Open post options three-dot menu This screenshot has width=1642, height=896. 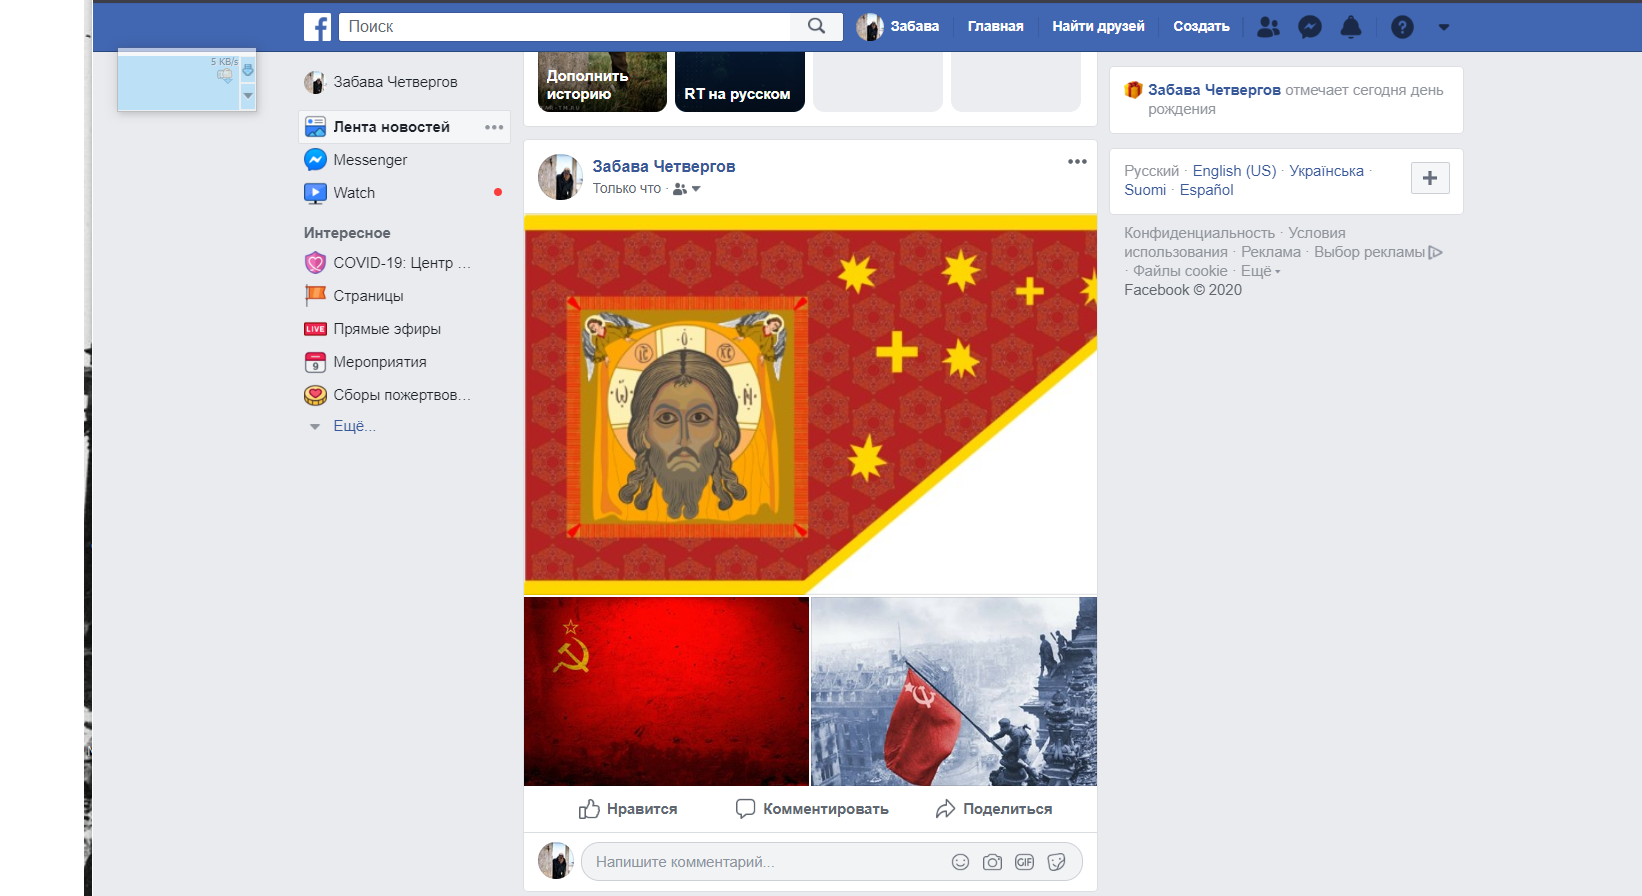tap(1076, 162)
